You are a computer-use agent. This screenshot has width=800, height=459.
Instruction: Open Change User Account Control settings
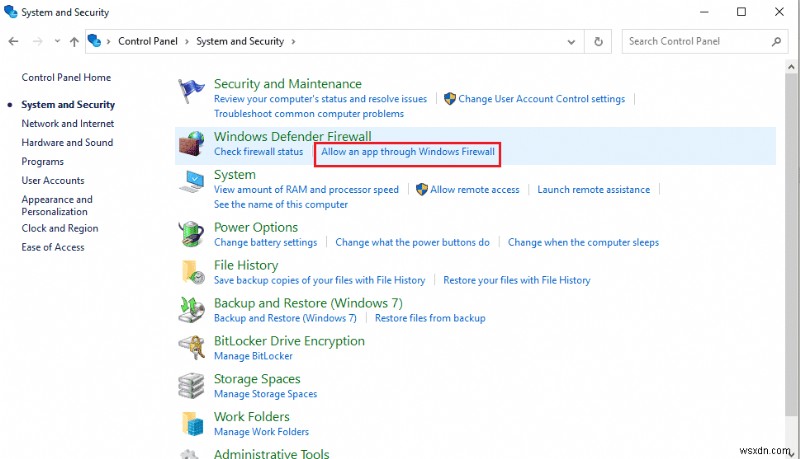[x=541, y=99]
